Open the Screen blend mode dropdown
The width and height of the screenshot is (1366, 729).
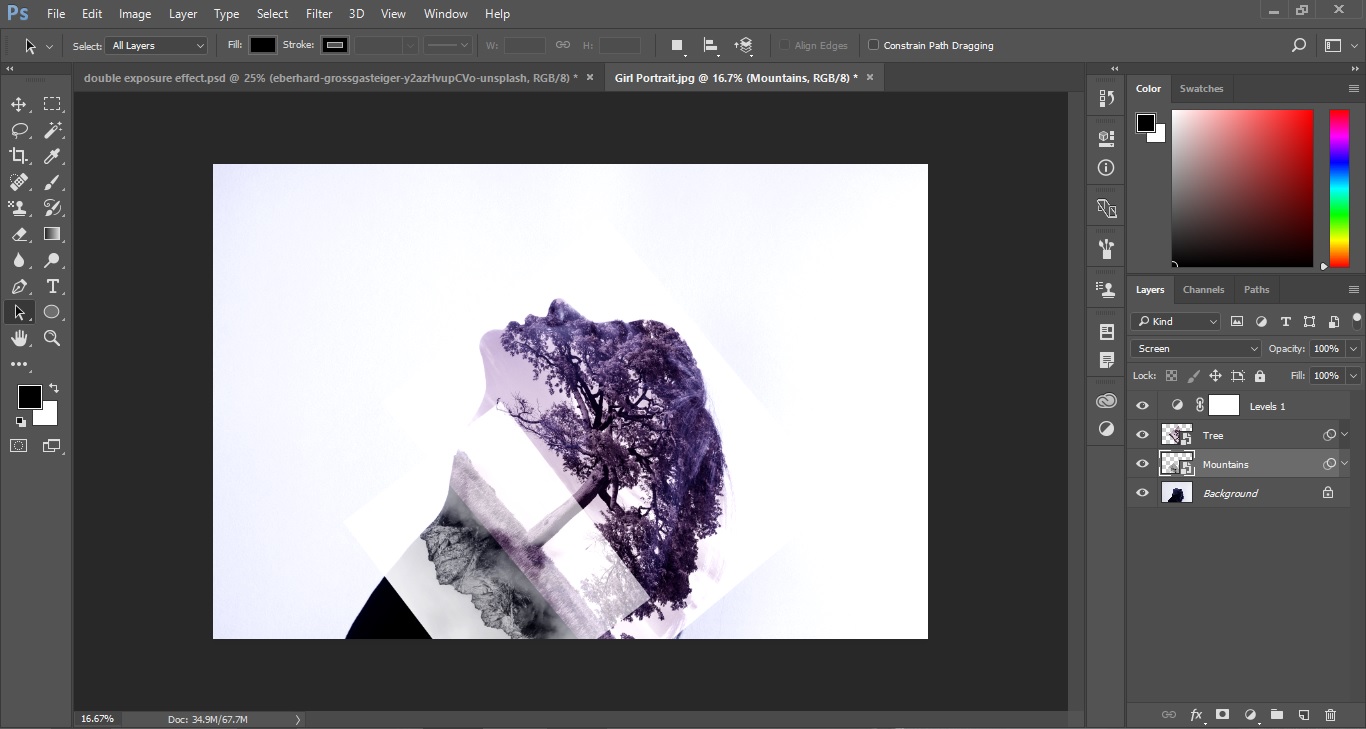(x=1194, y=348)
